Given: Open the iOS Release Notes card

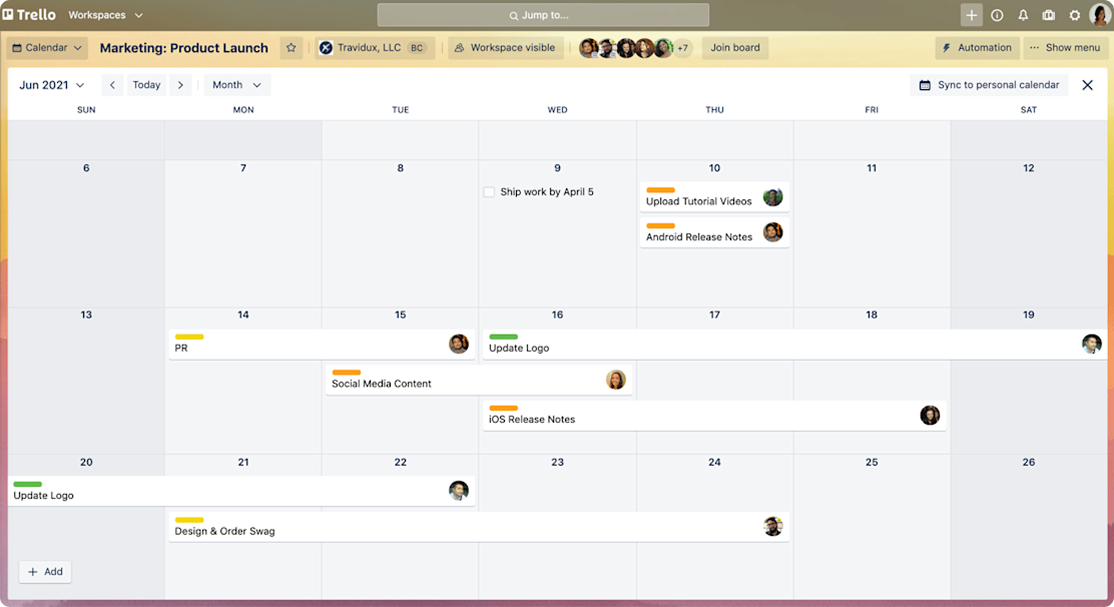Looking at the screenshot, I should 714,415.
